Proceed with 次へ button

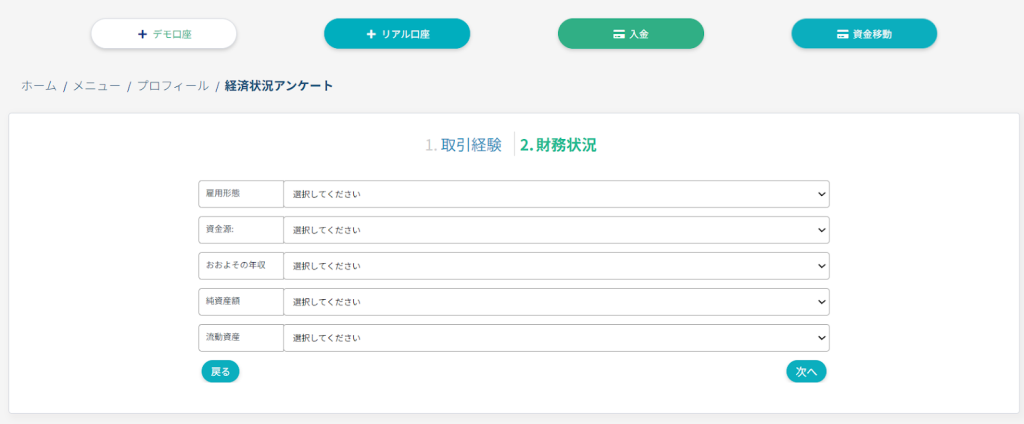[x=806, y=371]
